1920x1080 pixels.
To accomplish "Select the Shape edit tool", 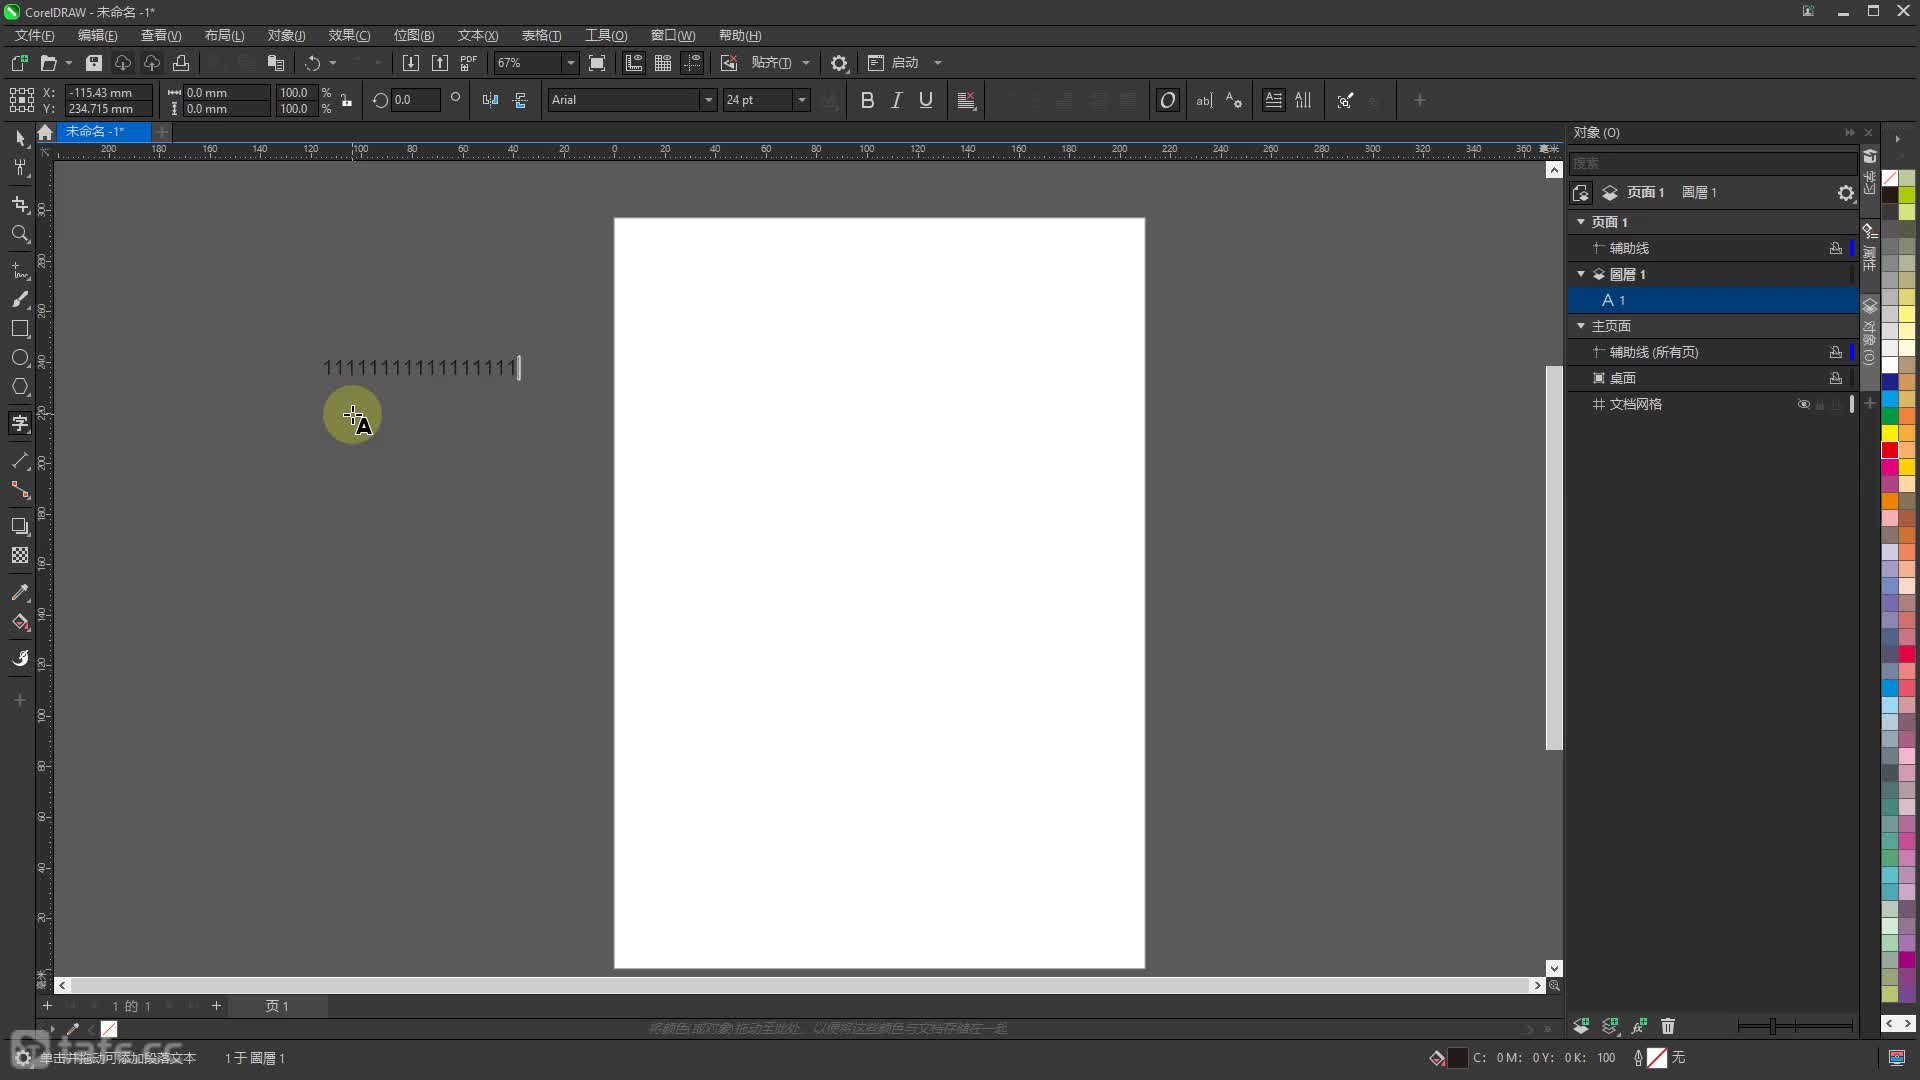I will click(x=20, y=169).
